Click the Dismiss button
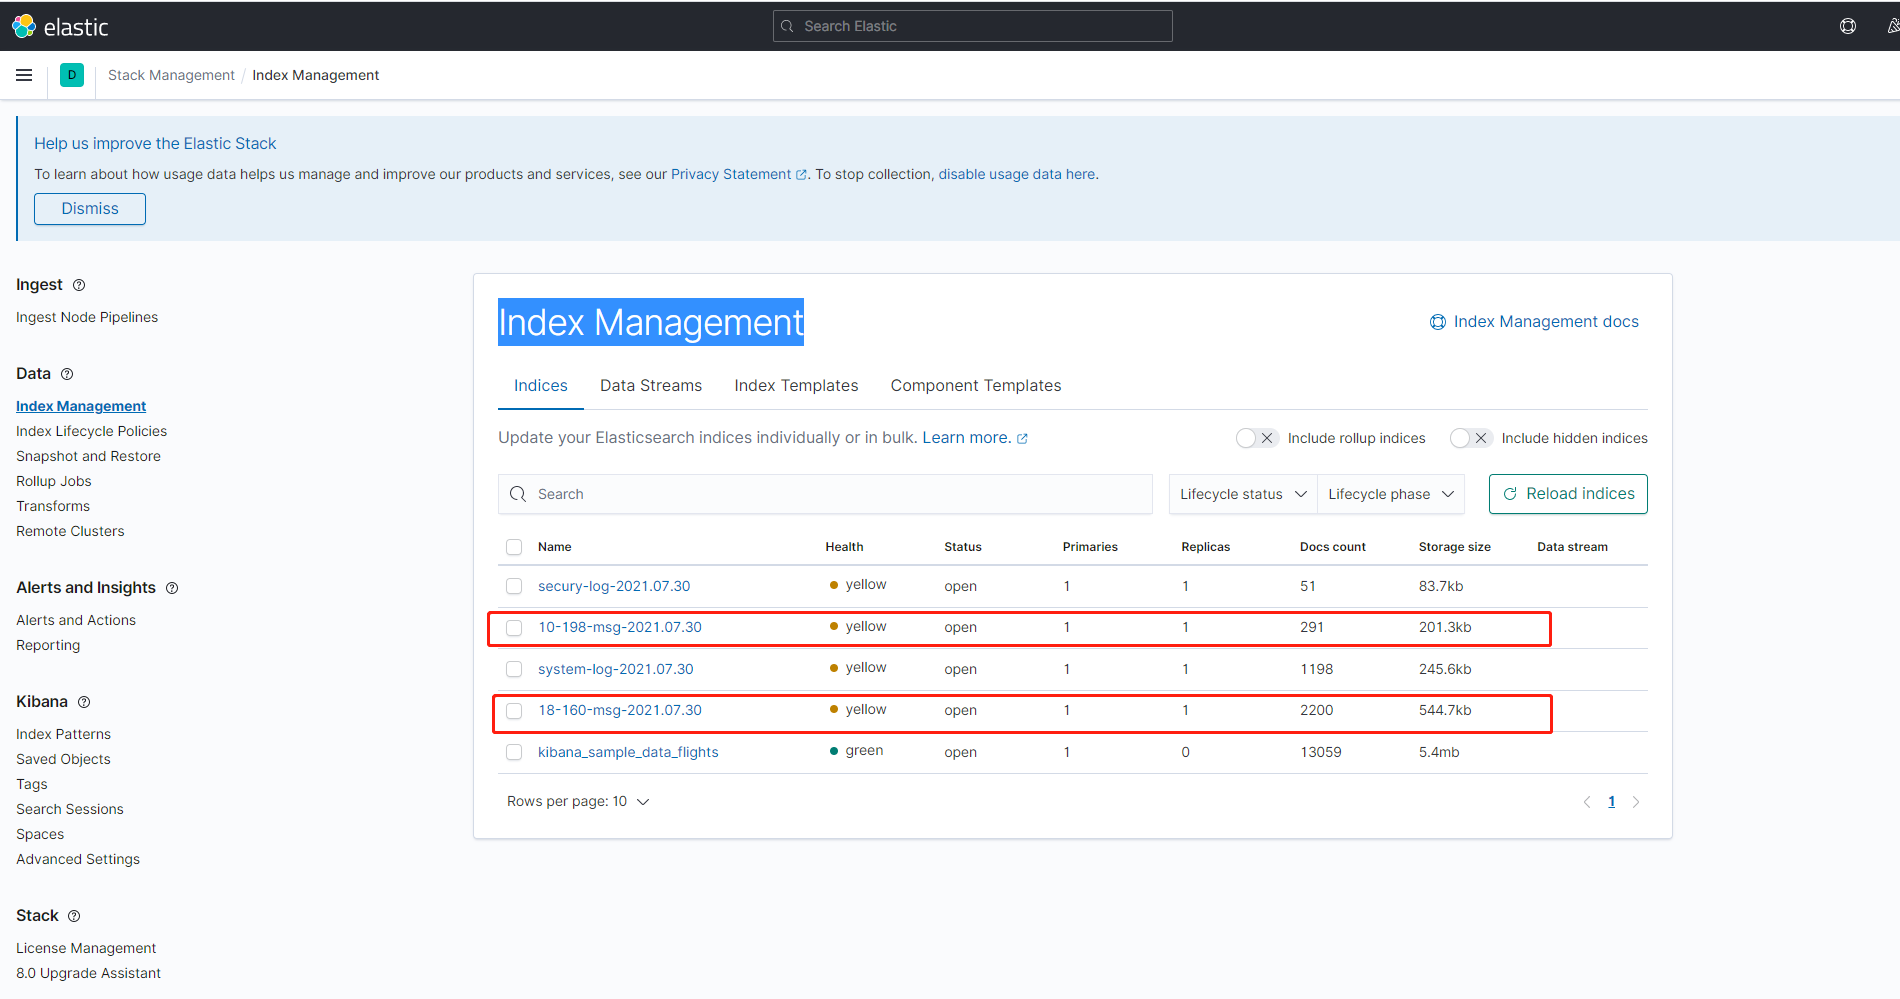1900x999 pixels. [90, 209]
